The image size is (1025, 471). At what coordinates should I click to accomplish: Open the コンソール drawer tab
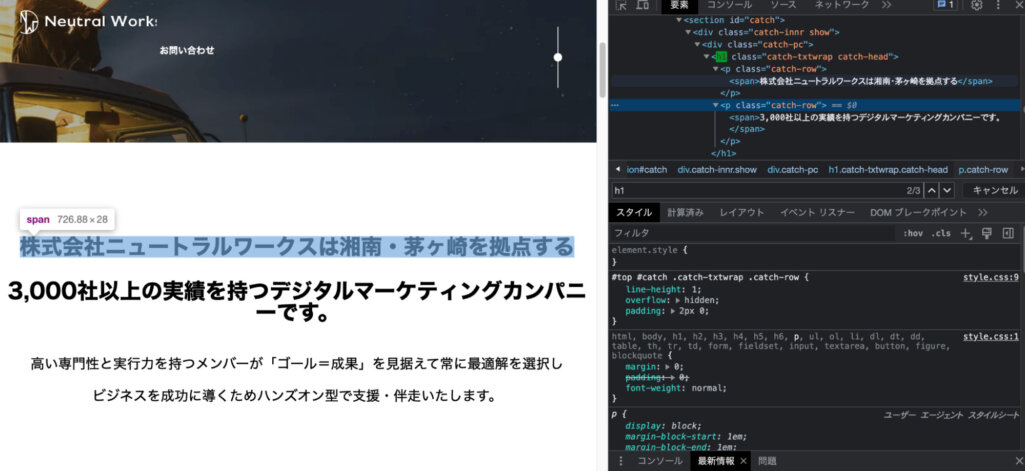660,461
